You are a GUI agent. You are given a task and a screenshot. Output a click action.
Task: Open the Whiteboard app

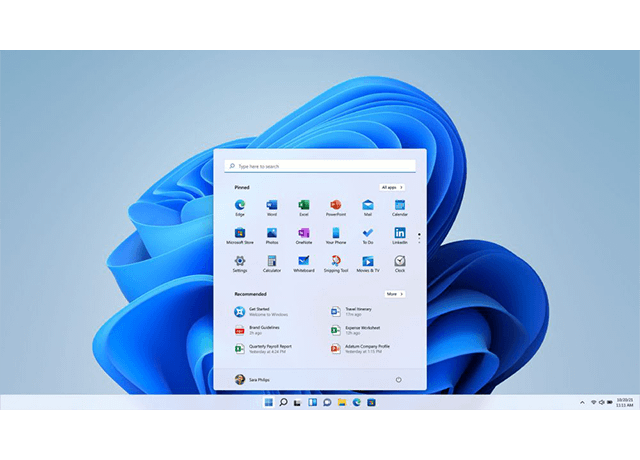[304, 264]
